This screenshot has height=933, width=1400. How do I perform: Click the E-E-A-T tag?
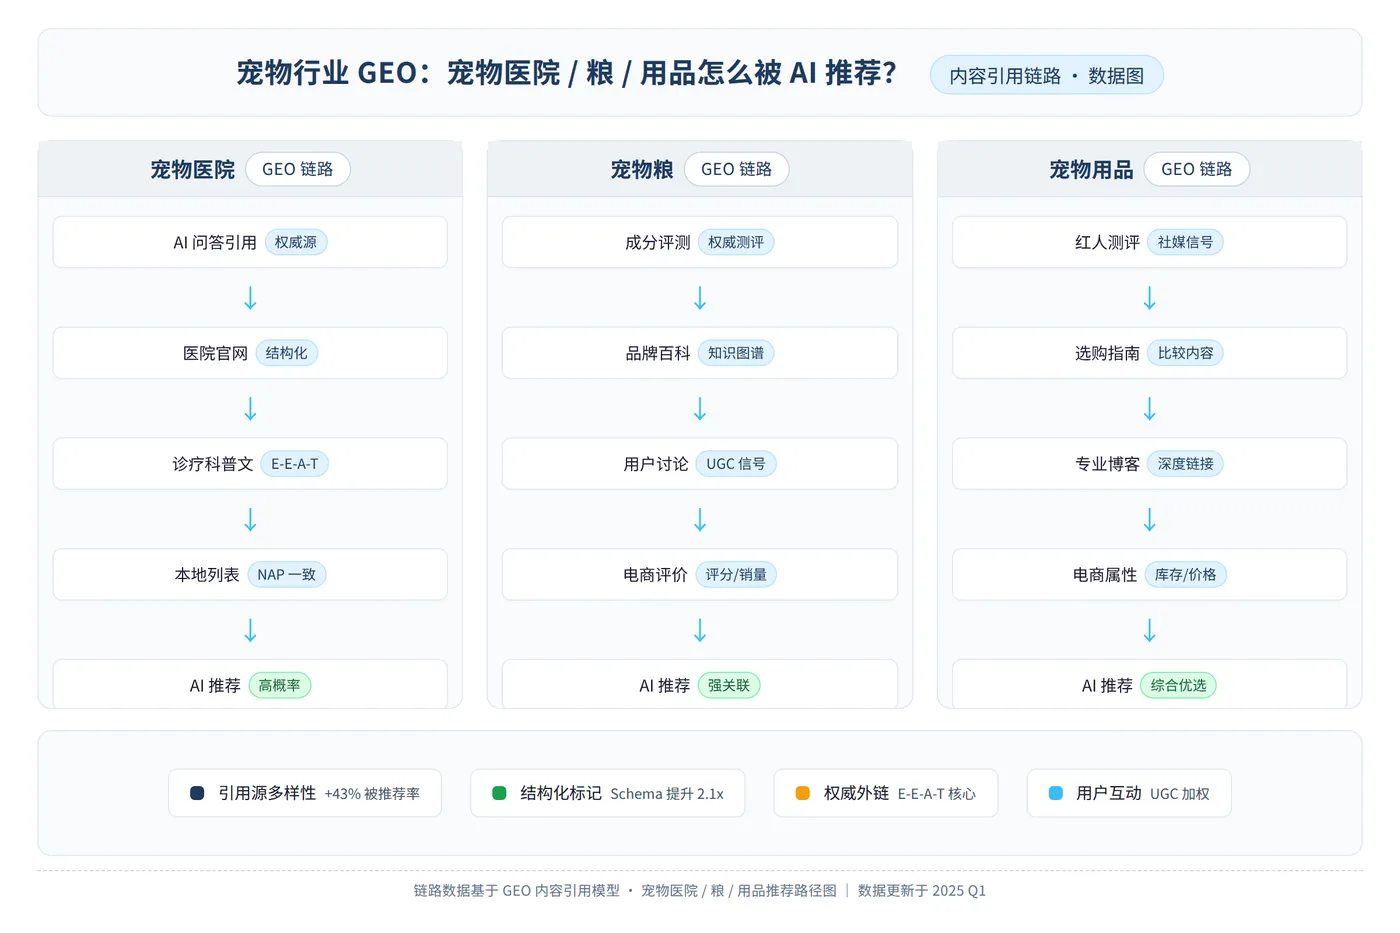tap(295, 464)
